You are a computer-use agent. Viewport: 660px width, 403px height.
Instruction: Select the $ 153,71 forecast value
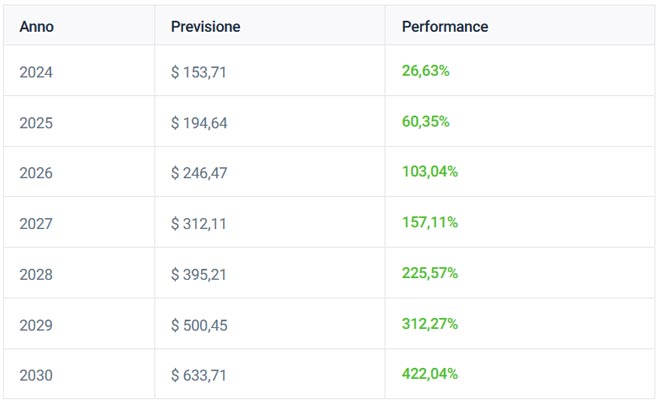[199, 71]
